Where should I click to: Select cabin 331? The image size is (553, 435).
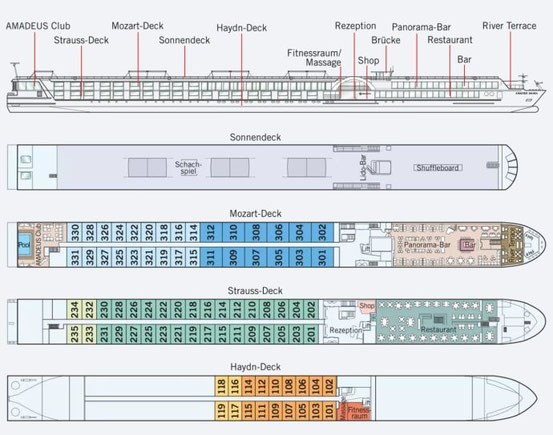tap(75, 257)
